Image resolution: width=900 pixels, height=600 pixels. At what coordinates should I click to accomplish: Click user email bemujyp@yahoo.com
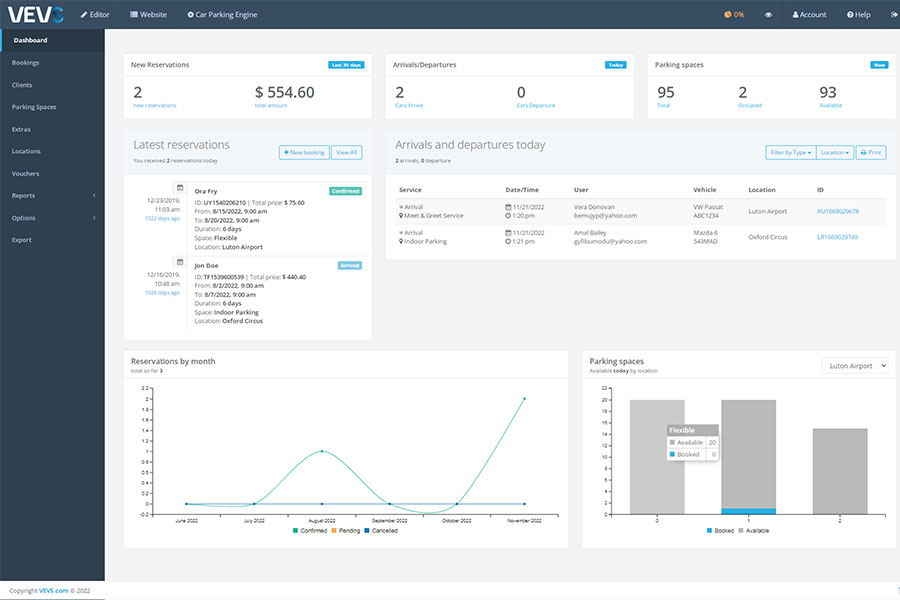605,216
